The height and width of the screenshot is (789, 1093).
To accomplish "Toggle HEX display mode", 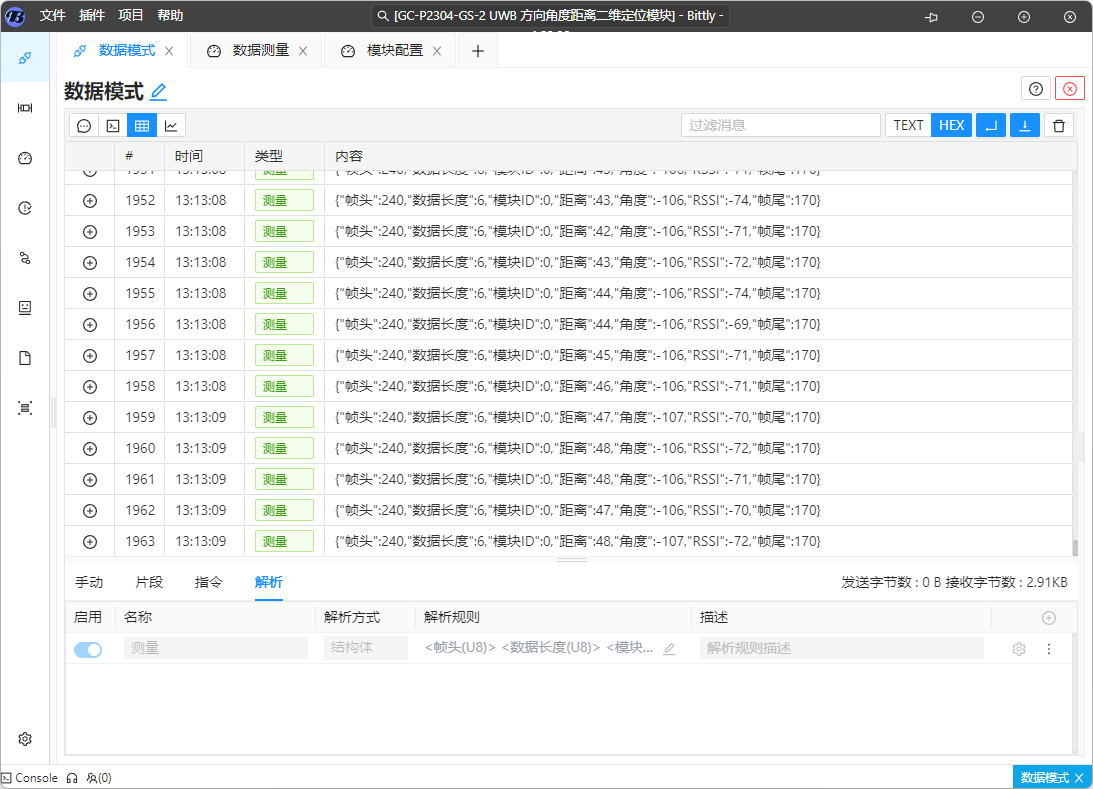I will [951, 125].
